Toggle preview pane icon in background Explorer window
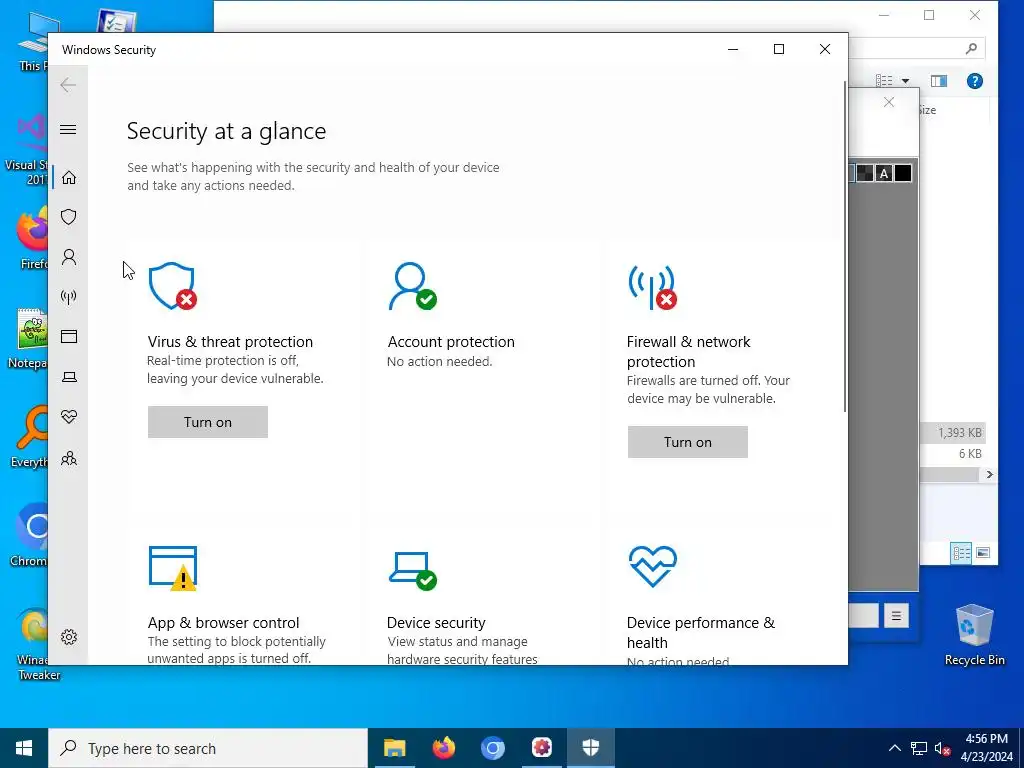This screenshot has width=1024, height=768. 938,81
